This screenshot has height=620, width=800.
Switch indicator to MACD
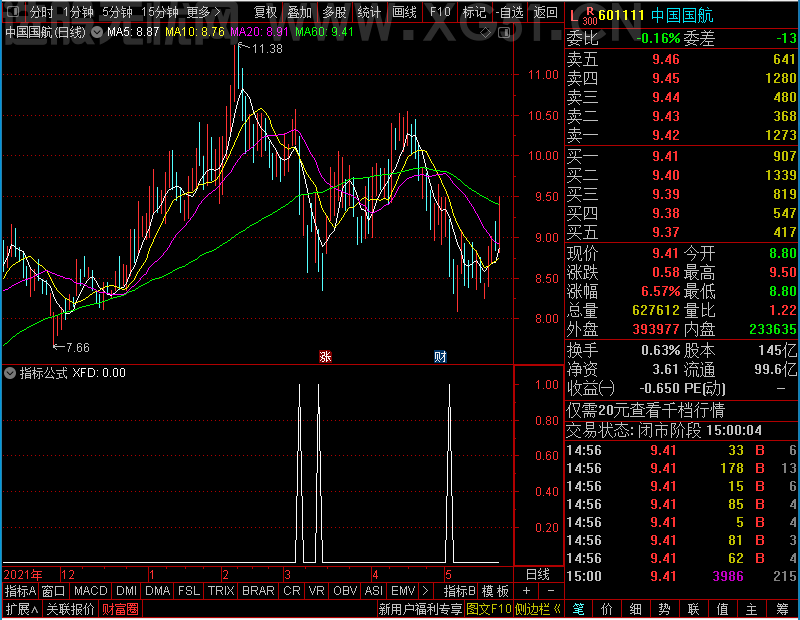pyautogui.click(x=91, y=591)
